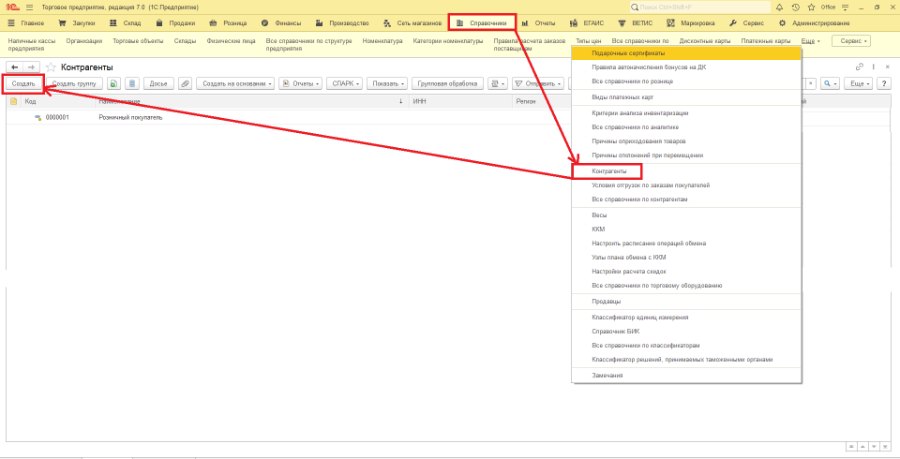Open the Справочники section tab

[x=483, y=23]
